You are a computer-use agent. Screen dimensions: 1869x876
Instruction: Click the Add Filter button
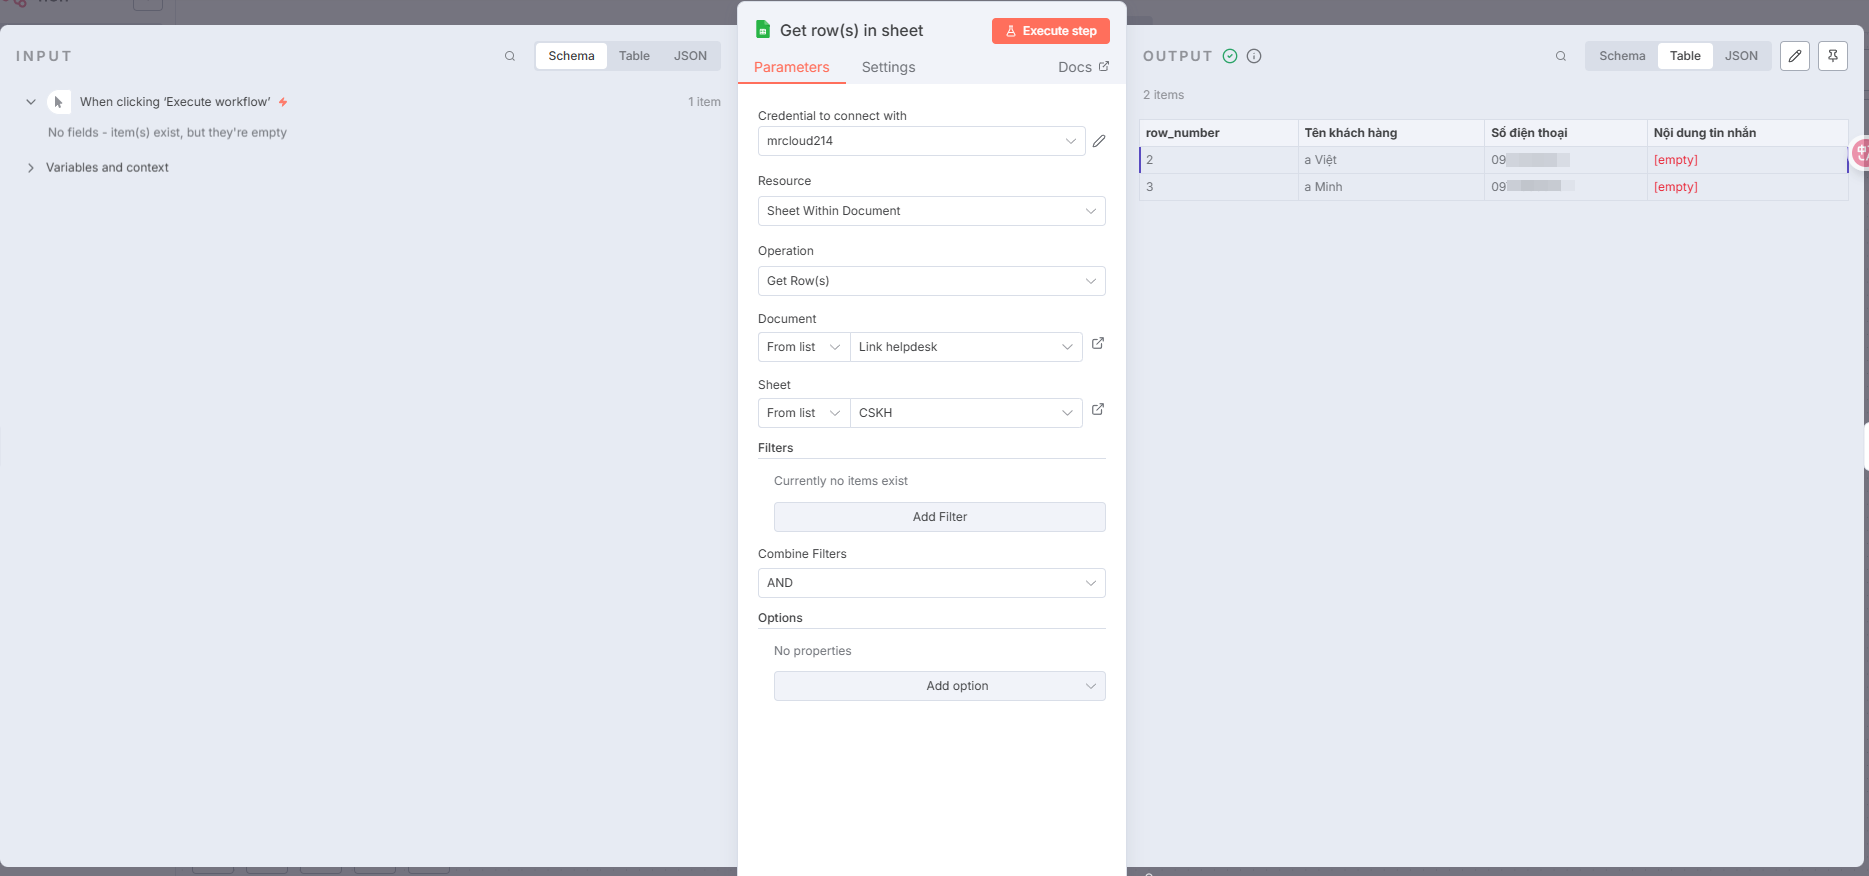939,517
